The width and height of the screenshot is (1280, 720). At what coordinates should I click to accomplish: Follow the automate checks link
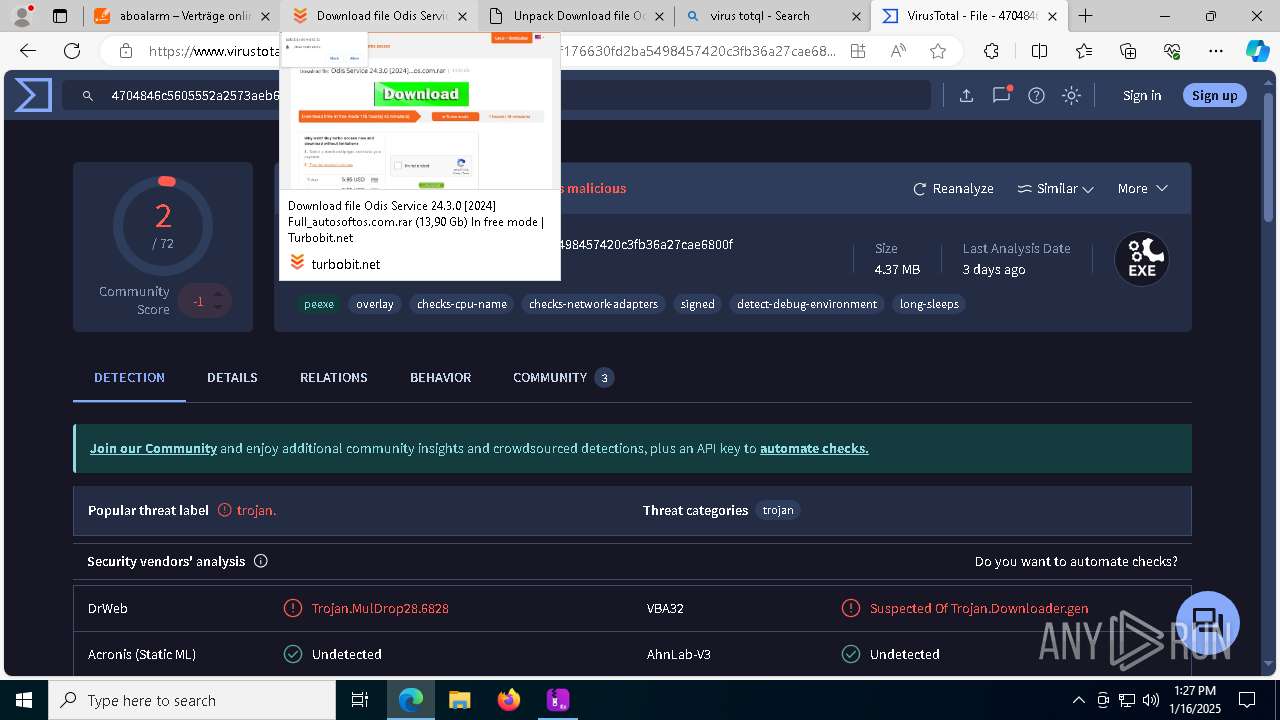(x=814, y=448)
